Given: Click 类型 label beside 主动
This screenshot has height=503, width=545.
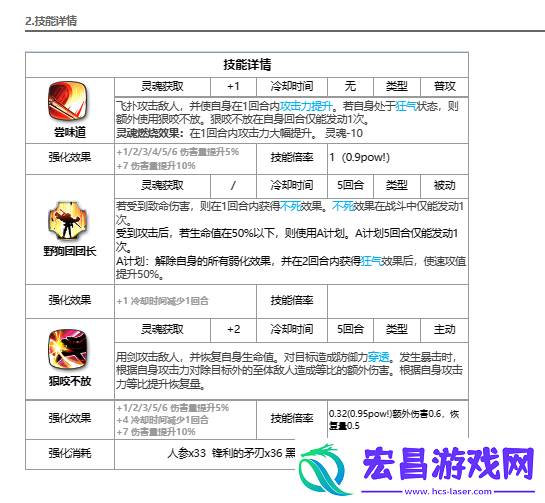Looking at the screenshot, I should pyautogui.click(x=397, y=329).
